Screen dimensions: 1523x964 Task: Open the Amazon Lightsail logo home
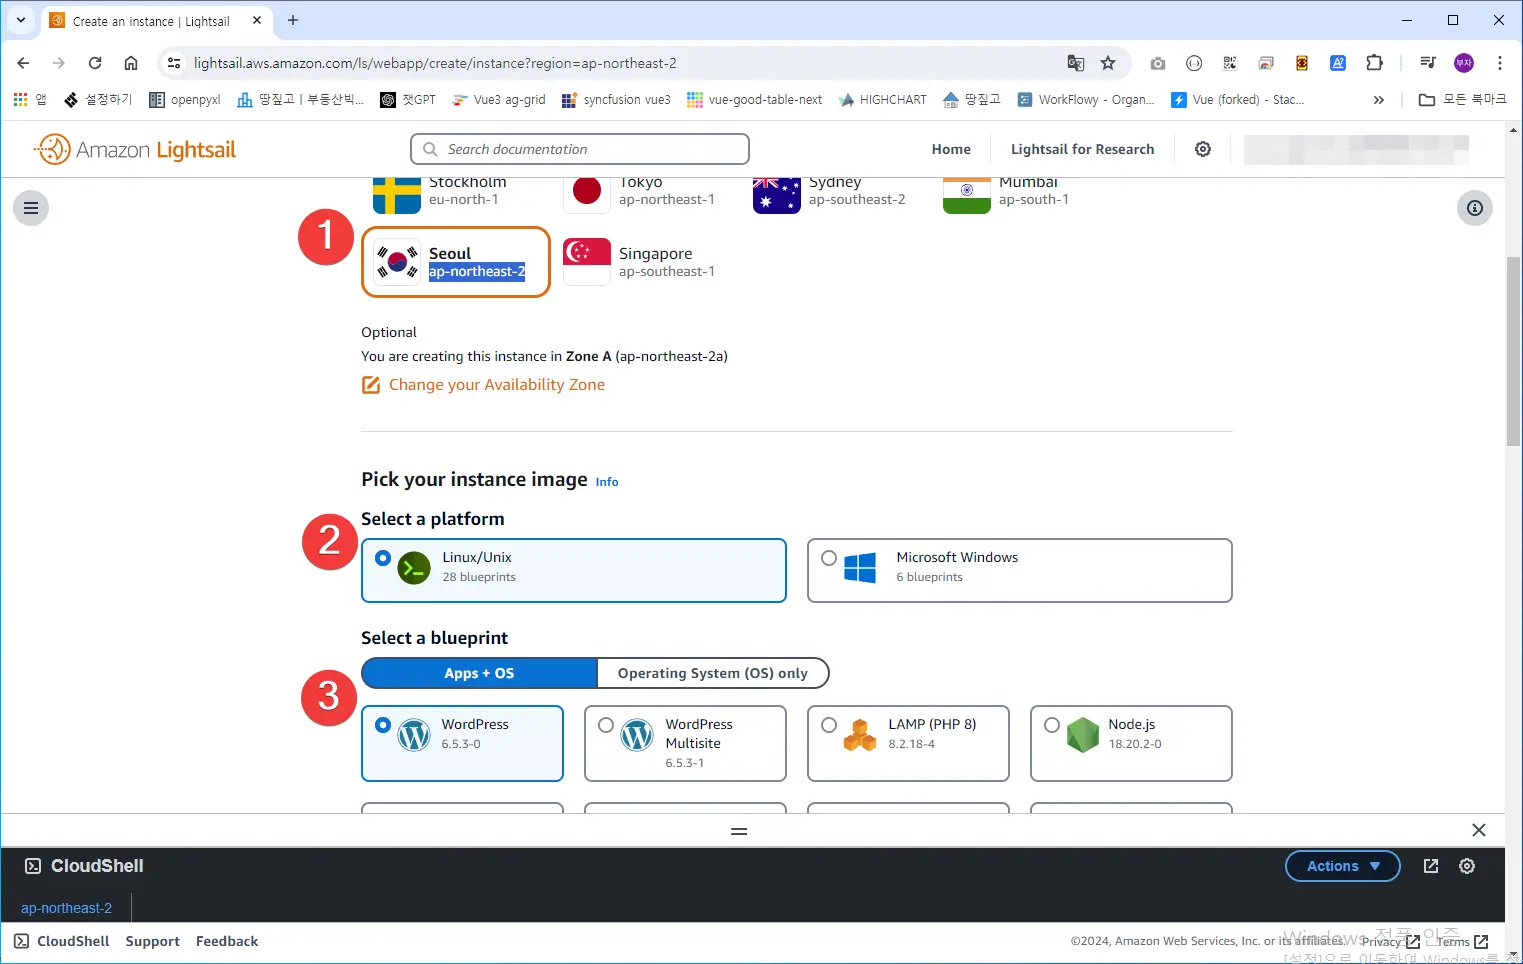point(135,149)
